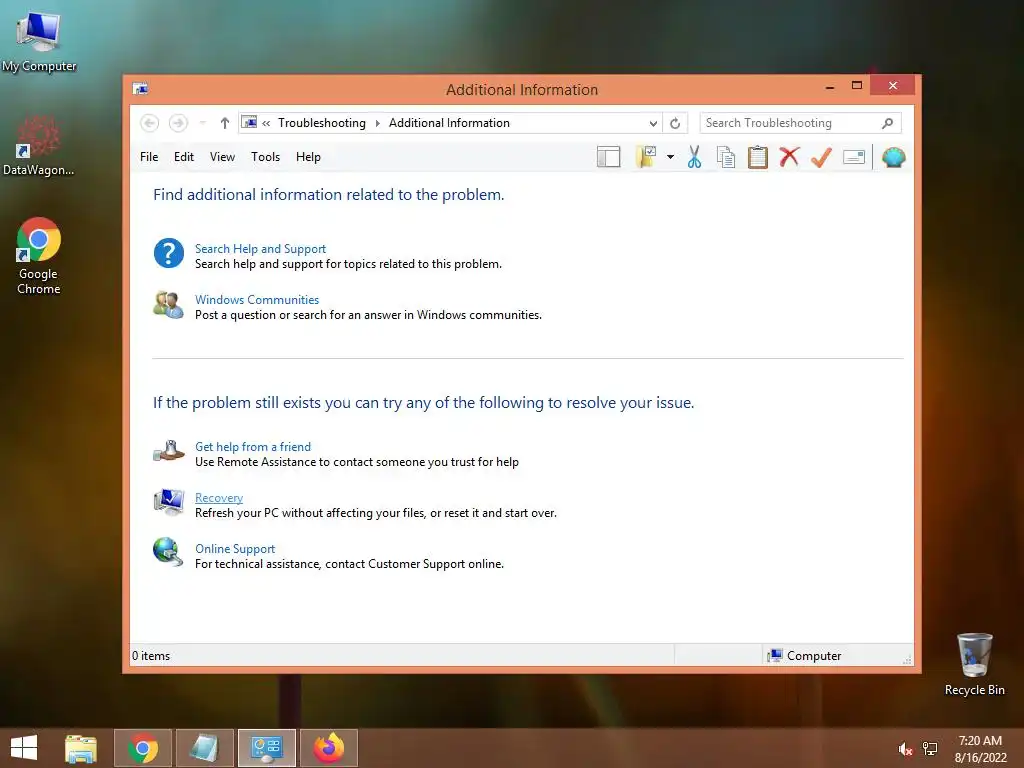
Task: Open the Online Support link
Action: pyautogui.click(x=234, y=549)
